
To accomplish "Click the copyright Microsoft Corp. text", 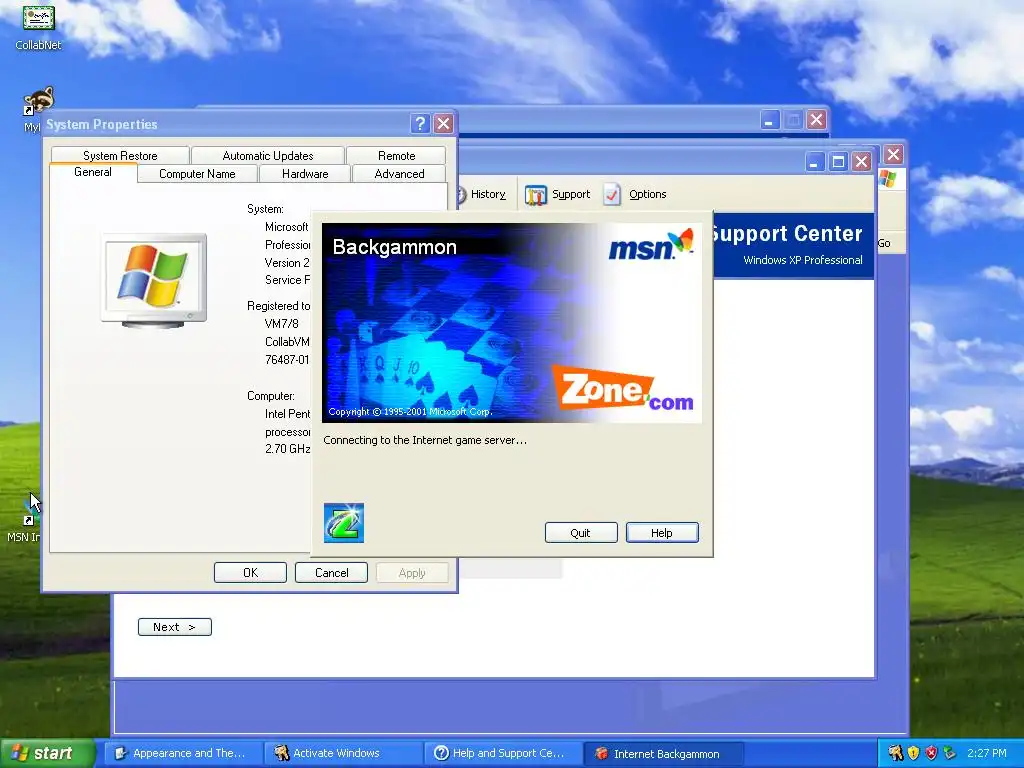I will click(x=410, y=411).
